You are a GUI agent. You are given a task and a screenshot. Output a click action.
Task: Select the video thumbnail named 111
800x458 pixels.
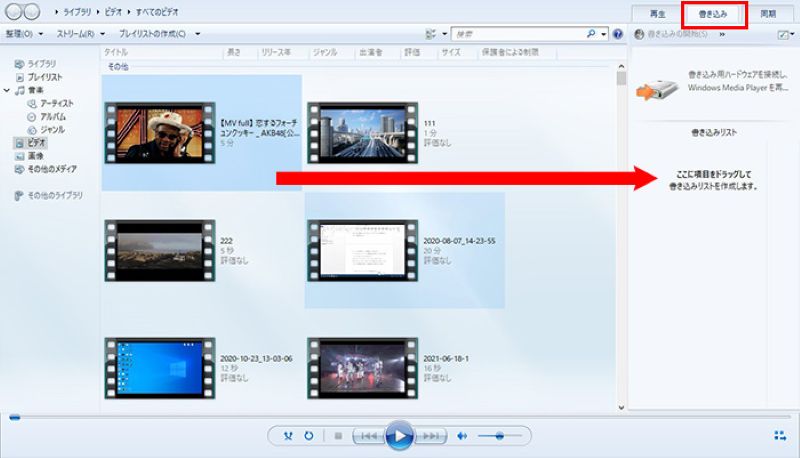click(362, 133)
